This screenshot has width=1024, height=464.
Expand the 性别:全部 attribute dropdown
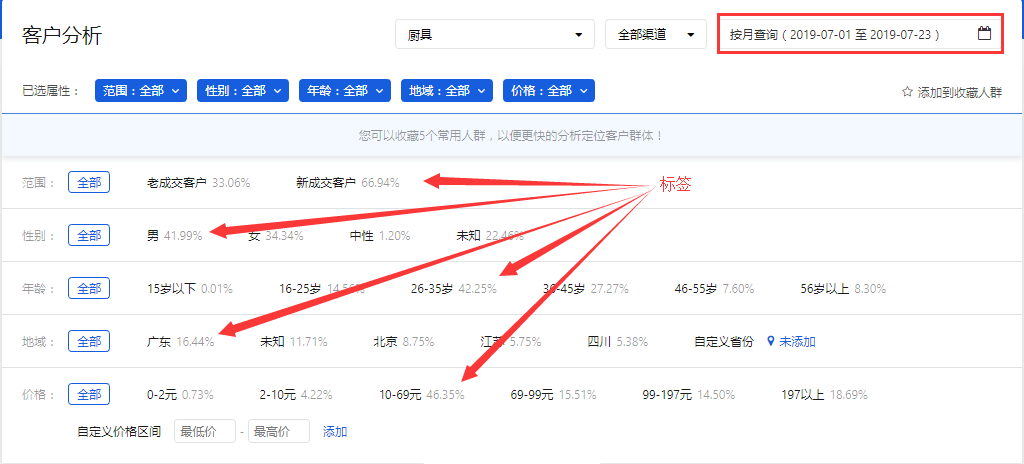(x=243, y=91)
